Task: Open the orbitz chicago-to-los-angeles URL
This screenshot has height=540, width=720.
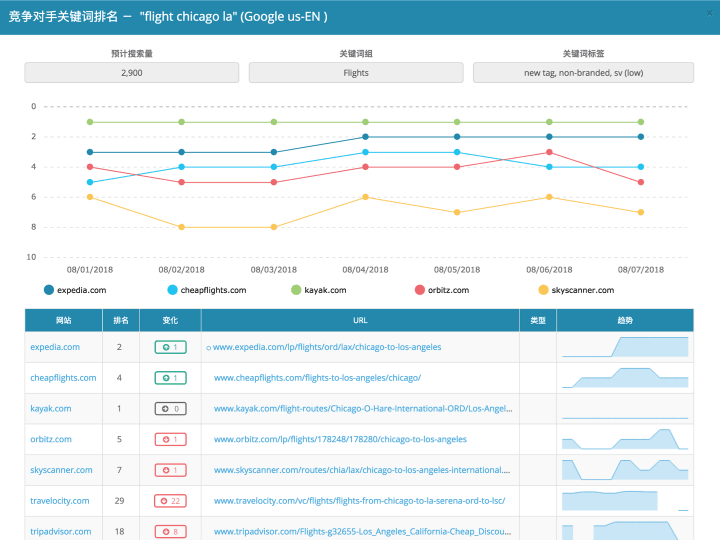Action: coord(340,439)
